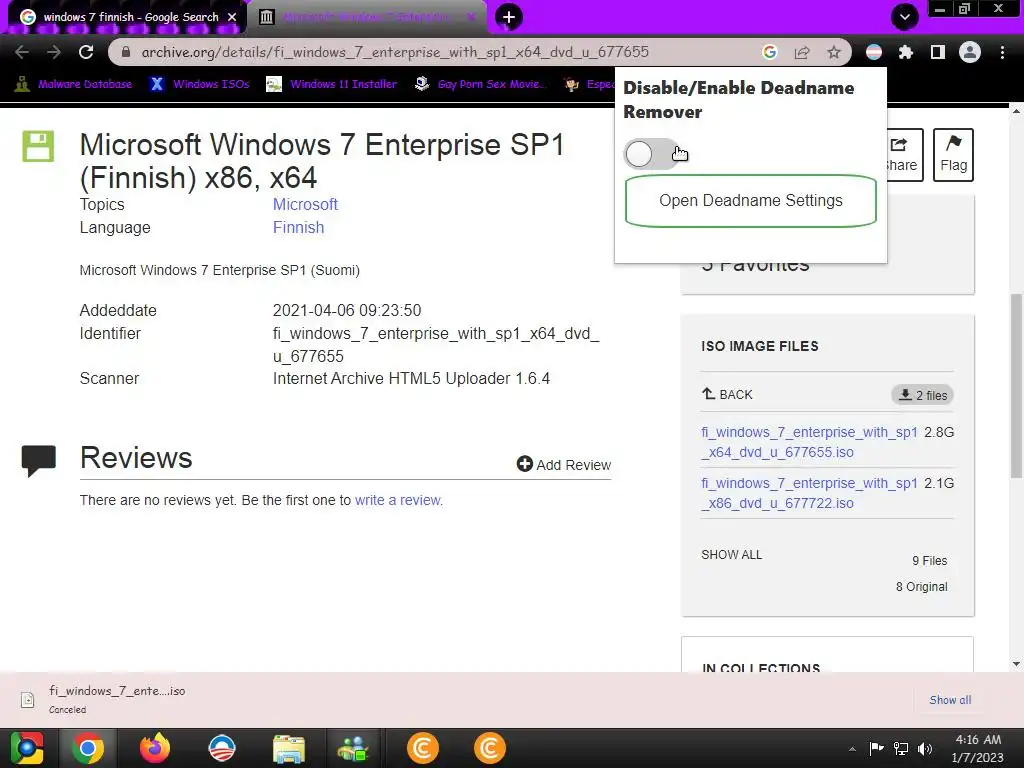Open File Explorer folder on taskbar

(x=288, y=748)
